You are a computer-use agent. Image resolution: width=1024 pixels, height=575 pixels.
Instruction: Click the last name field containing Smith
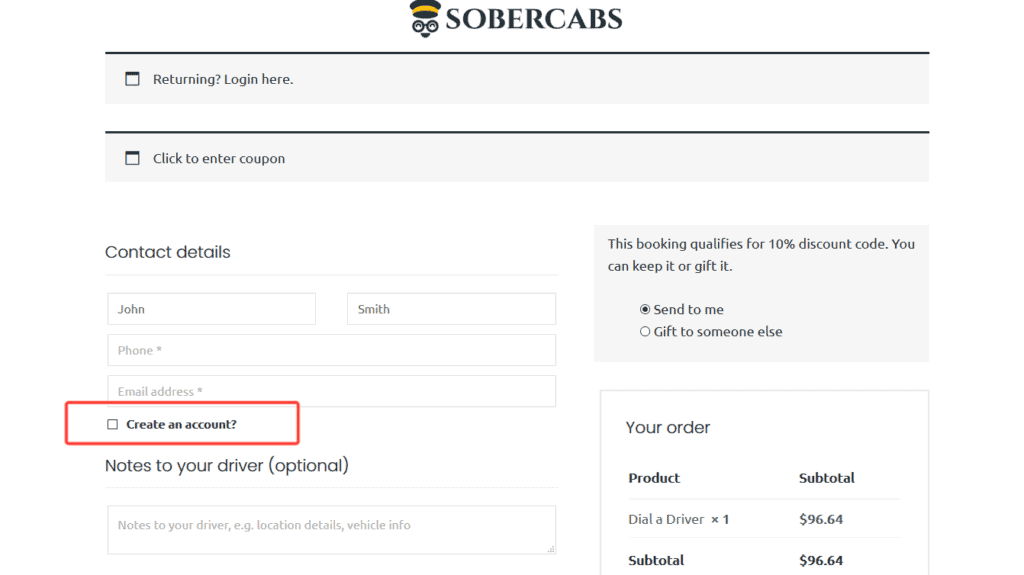coord(451,309)
